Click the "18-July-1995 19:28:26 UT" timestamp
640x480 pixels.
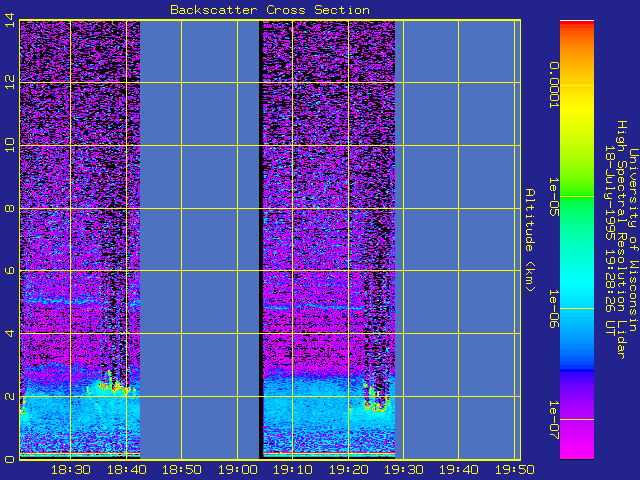pyautogui.click(x=609, y=240)
